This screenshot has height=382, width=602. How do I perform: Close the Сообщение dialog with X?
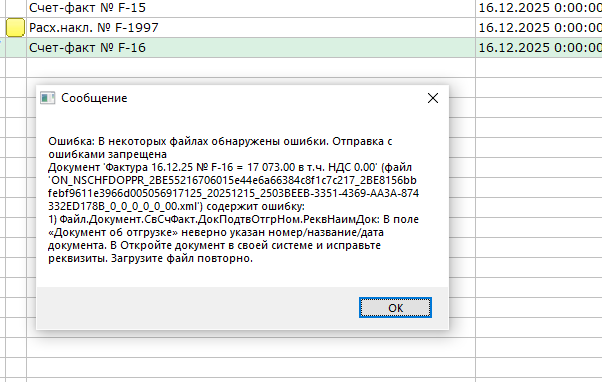click(433, 98)
